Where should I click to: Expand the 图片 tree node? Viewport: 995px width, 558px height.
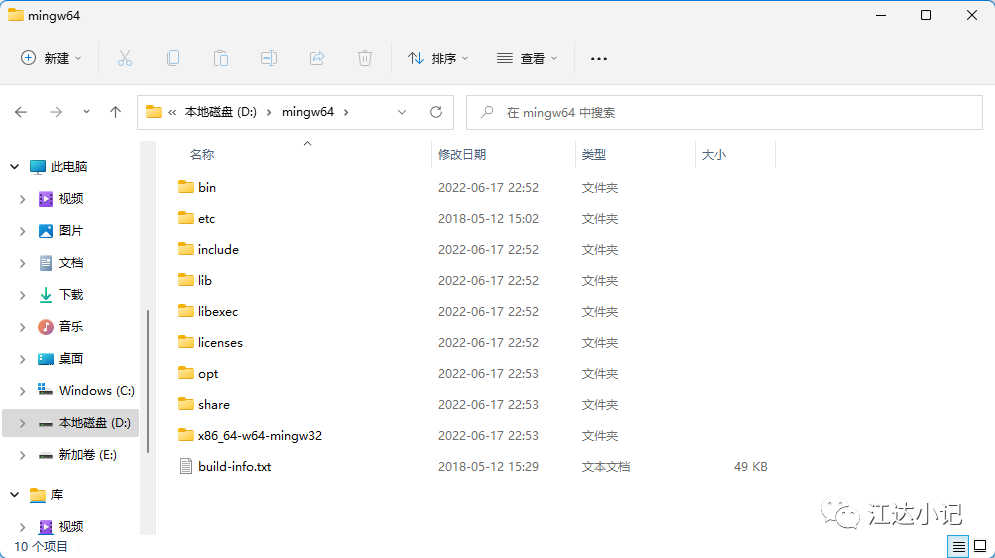[22, 231]
